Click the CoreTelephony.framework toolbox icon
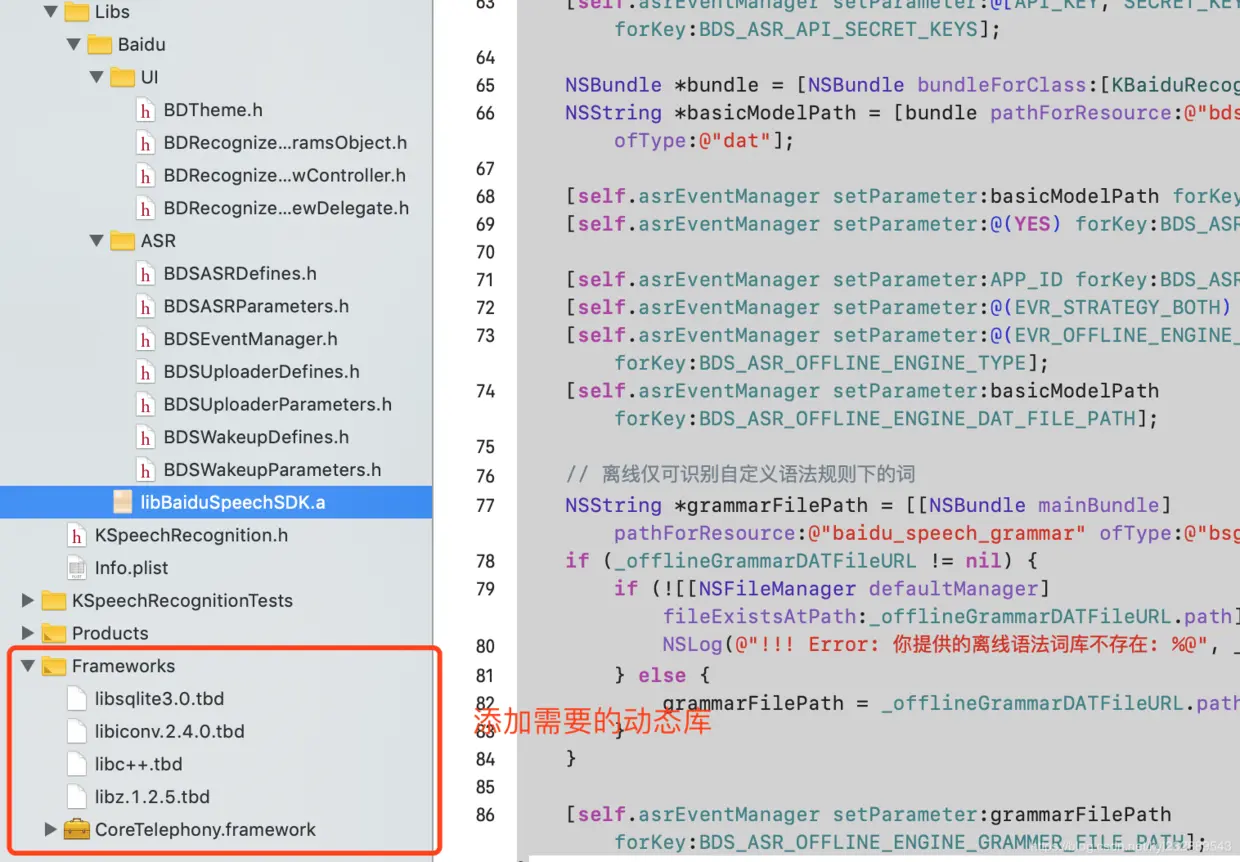The width and height of the screenshot is (1240, 862). click(x=76, y=829)
